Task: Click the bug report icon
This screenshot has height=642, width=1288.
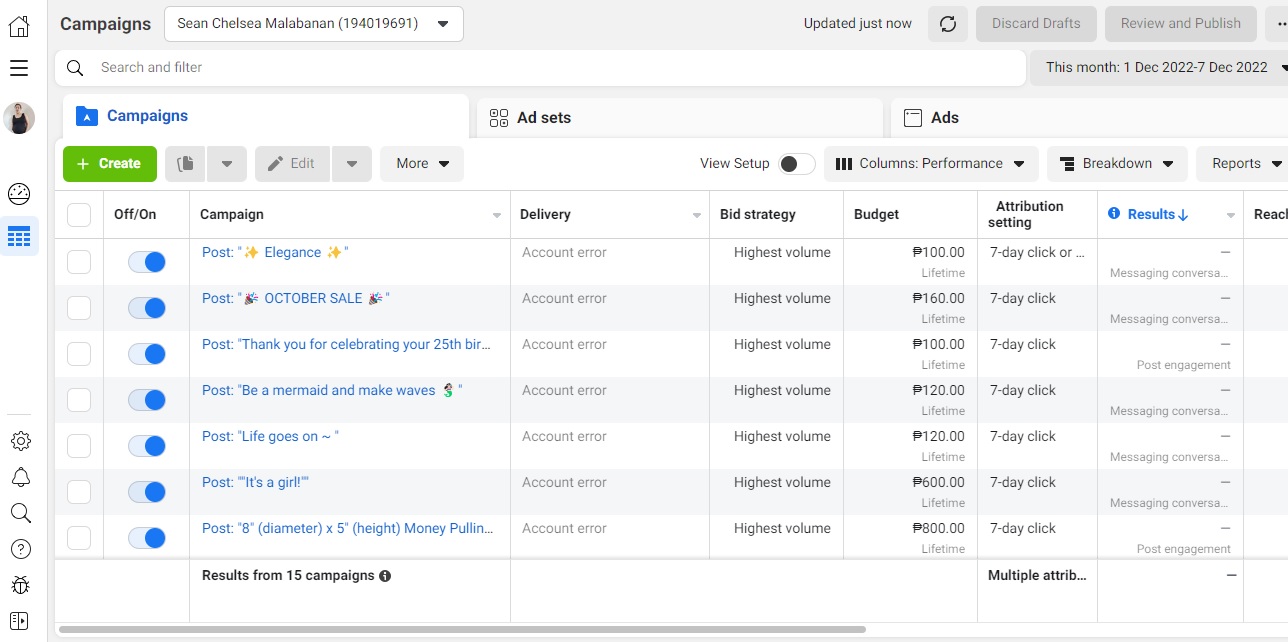Action: [x=20, y=585]
